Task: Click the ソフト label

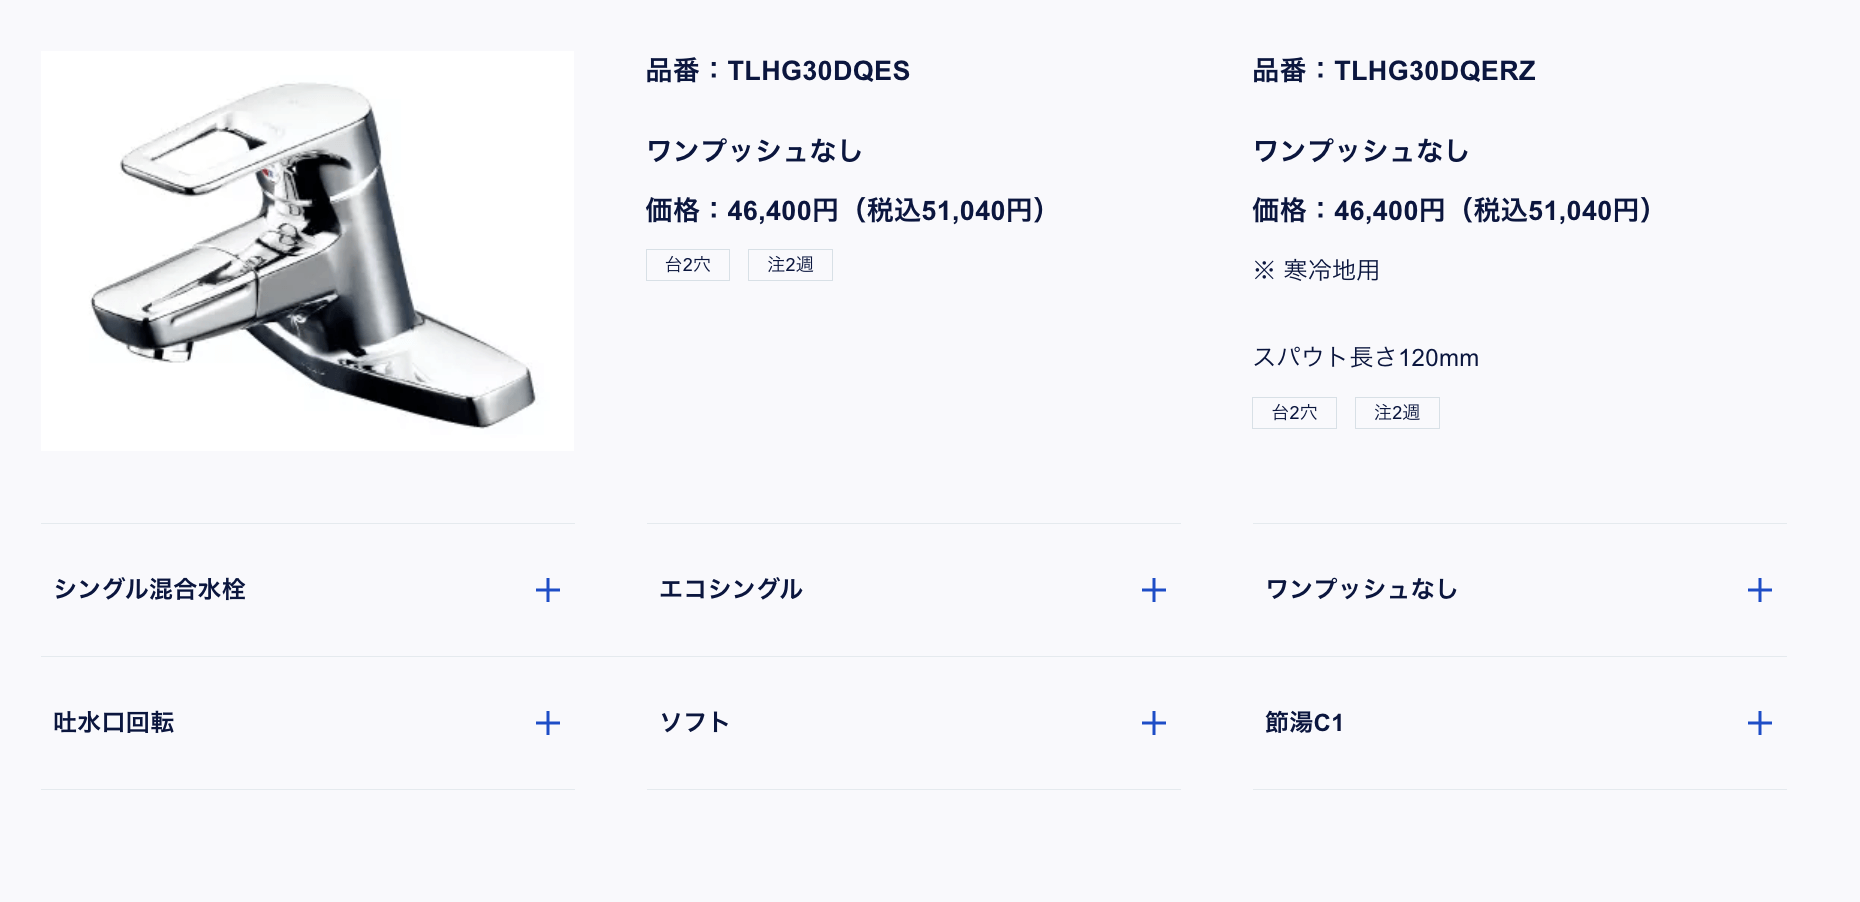Action: (x=695, y=723)
